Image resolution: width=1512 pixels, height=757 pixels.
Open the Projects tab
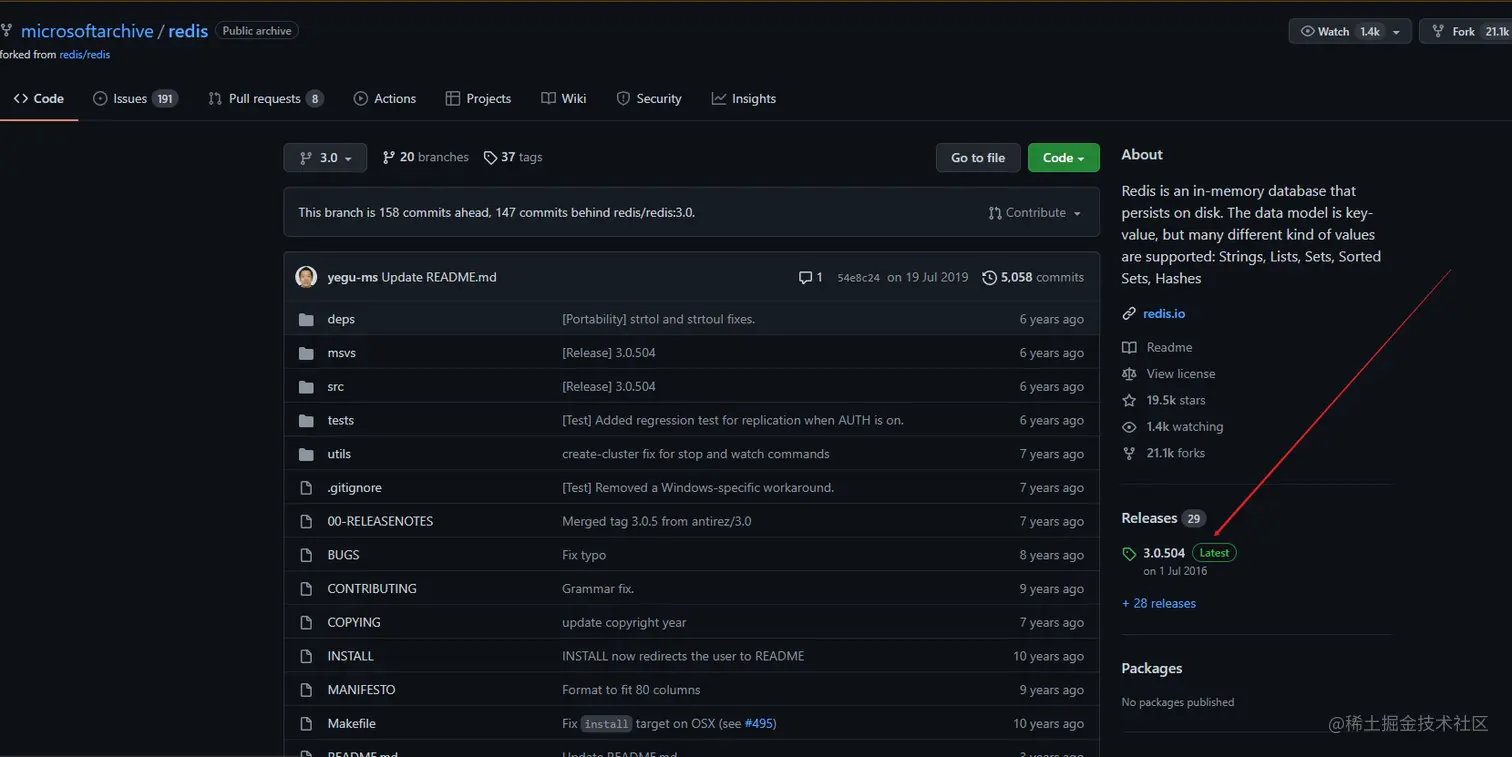478,99
